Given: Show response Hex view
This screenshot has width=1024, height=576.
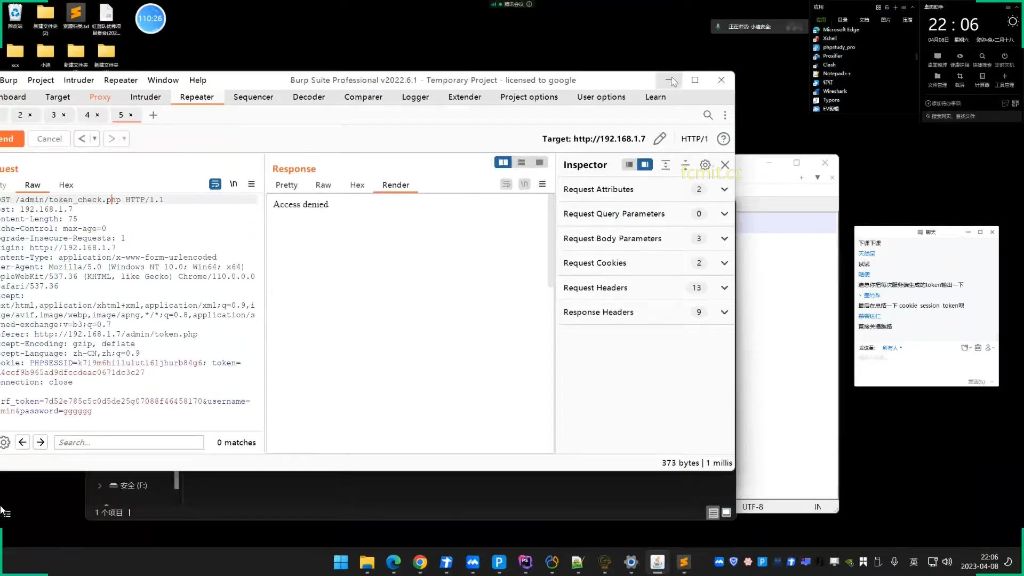Looking at the screenshot, I should pyautogui.click(x=357, y=185).
